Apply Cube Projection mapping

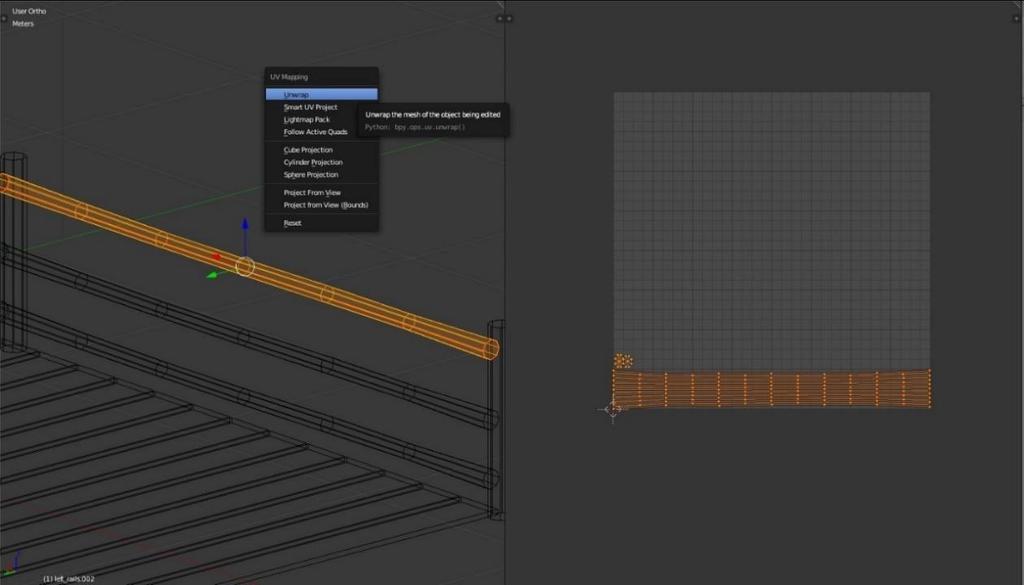click(321, 150)
